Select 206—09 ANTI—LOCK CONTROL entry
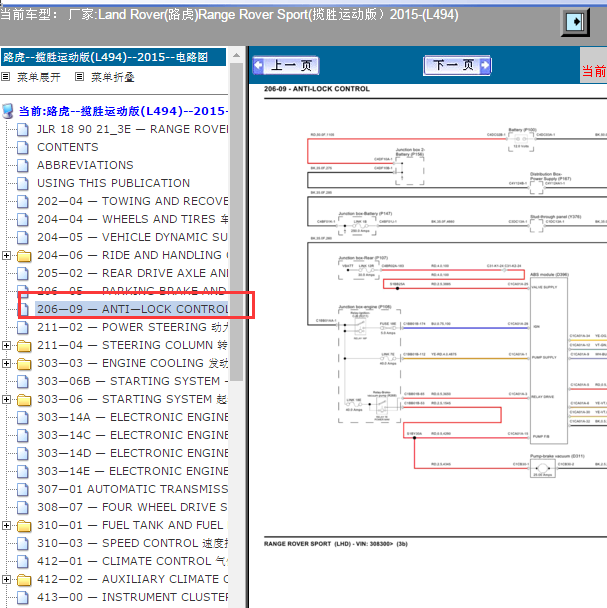This screenshot has height=608, width=607. pyautogui.click(x=132, y=309)
